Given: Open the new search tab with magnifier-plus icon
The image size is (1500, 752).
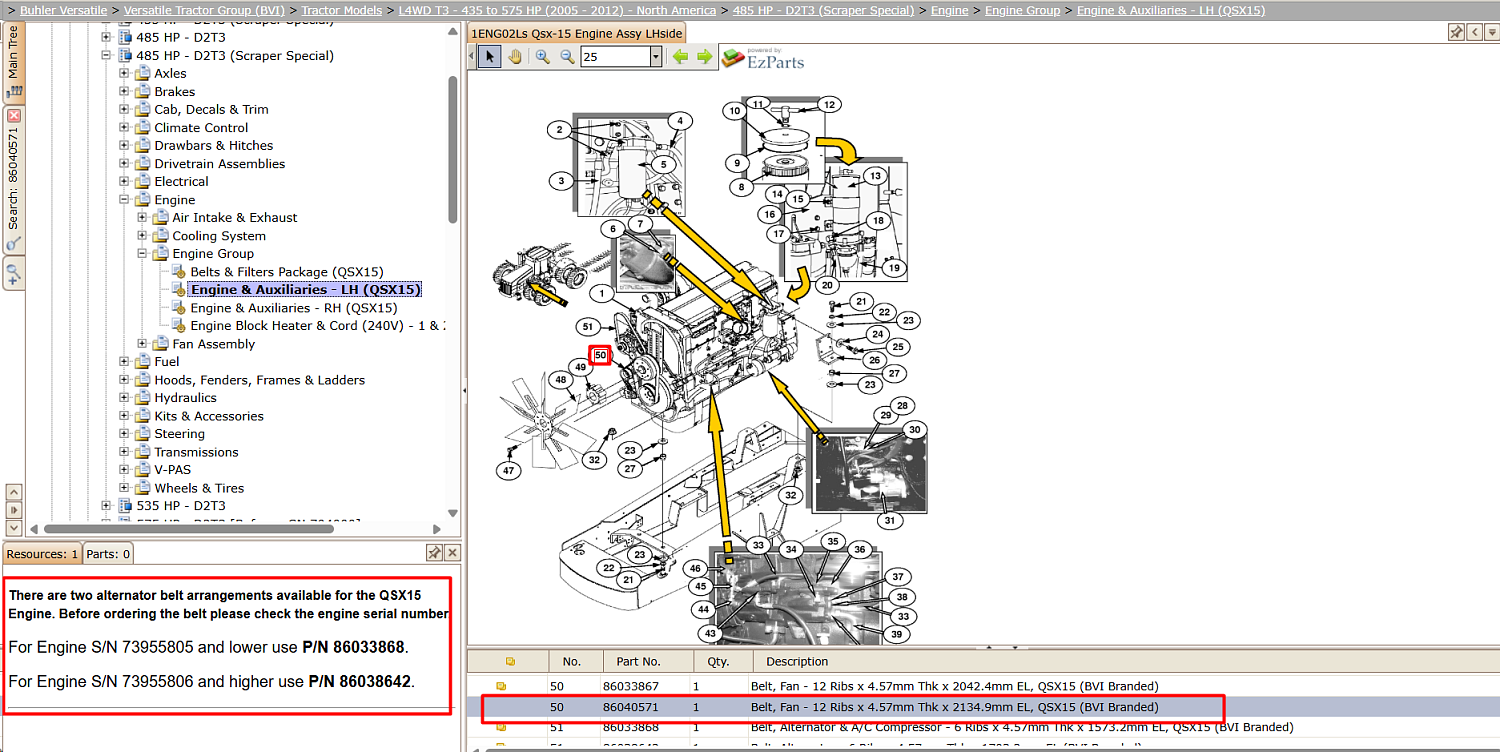Looking at the screenshot, I should (14, 272).
